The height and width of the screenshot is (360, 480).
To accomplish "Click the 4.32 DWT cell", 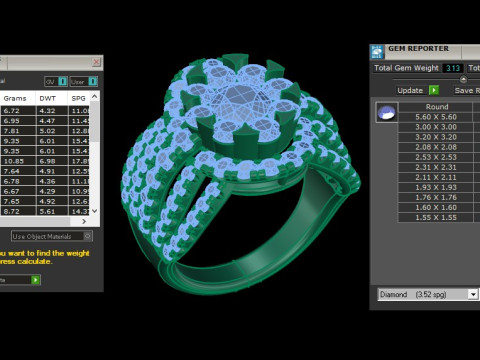I will (x=52, y=111).
